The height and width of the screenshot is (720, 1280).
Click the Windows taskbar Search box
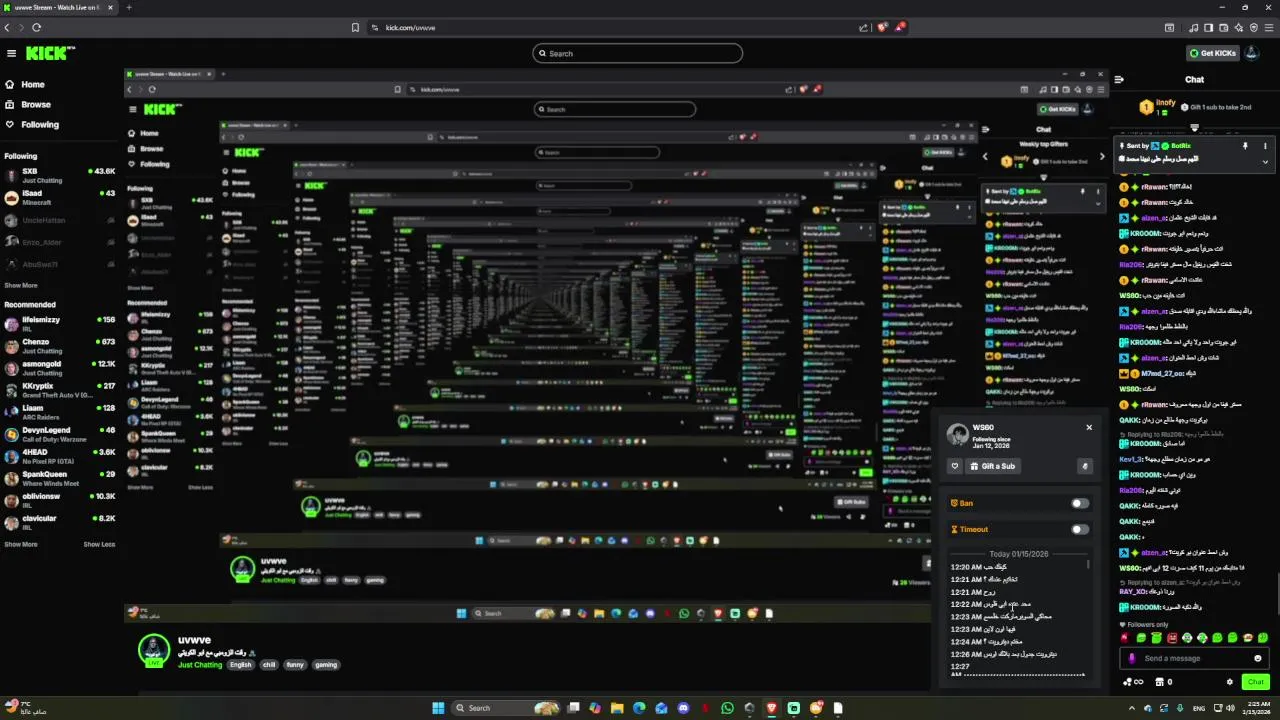point(505,708)
